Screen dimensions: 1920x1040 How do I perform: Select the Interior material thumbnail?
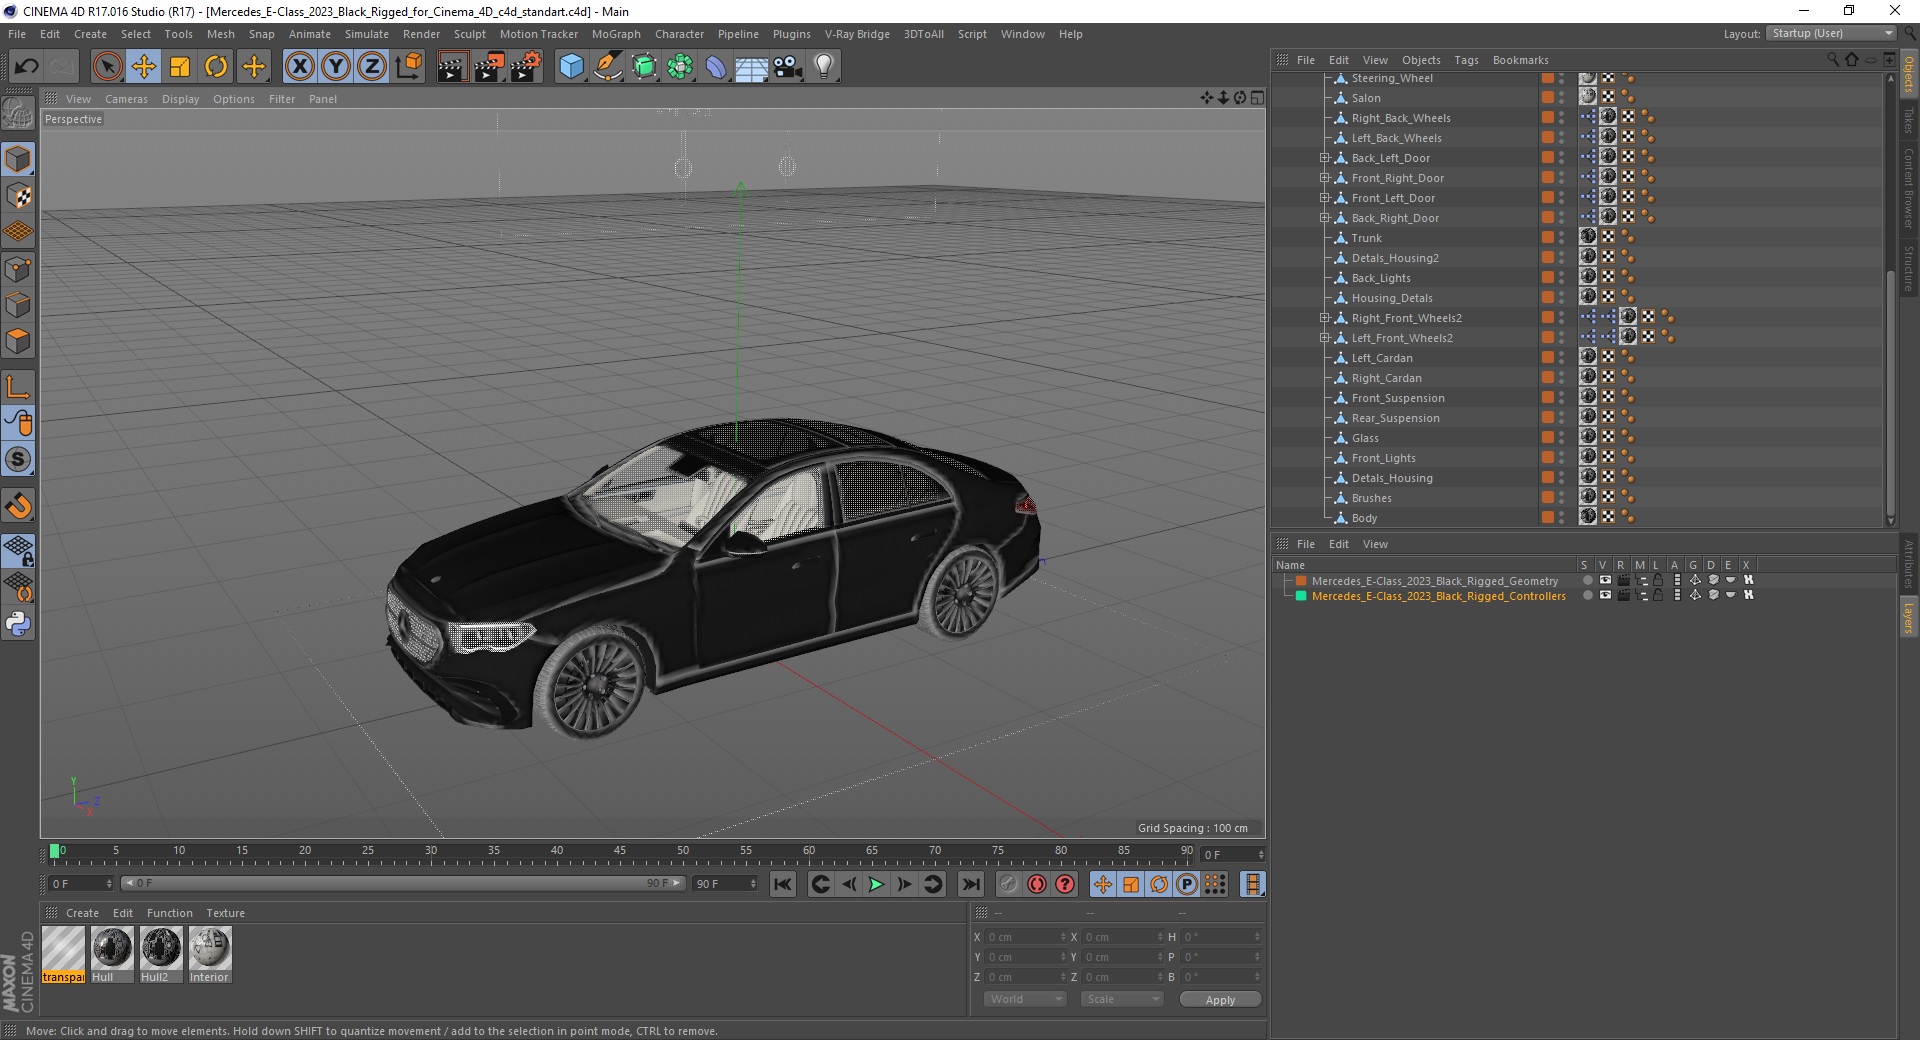(210, 955)
